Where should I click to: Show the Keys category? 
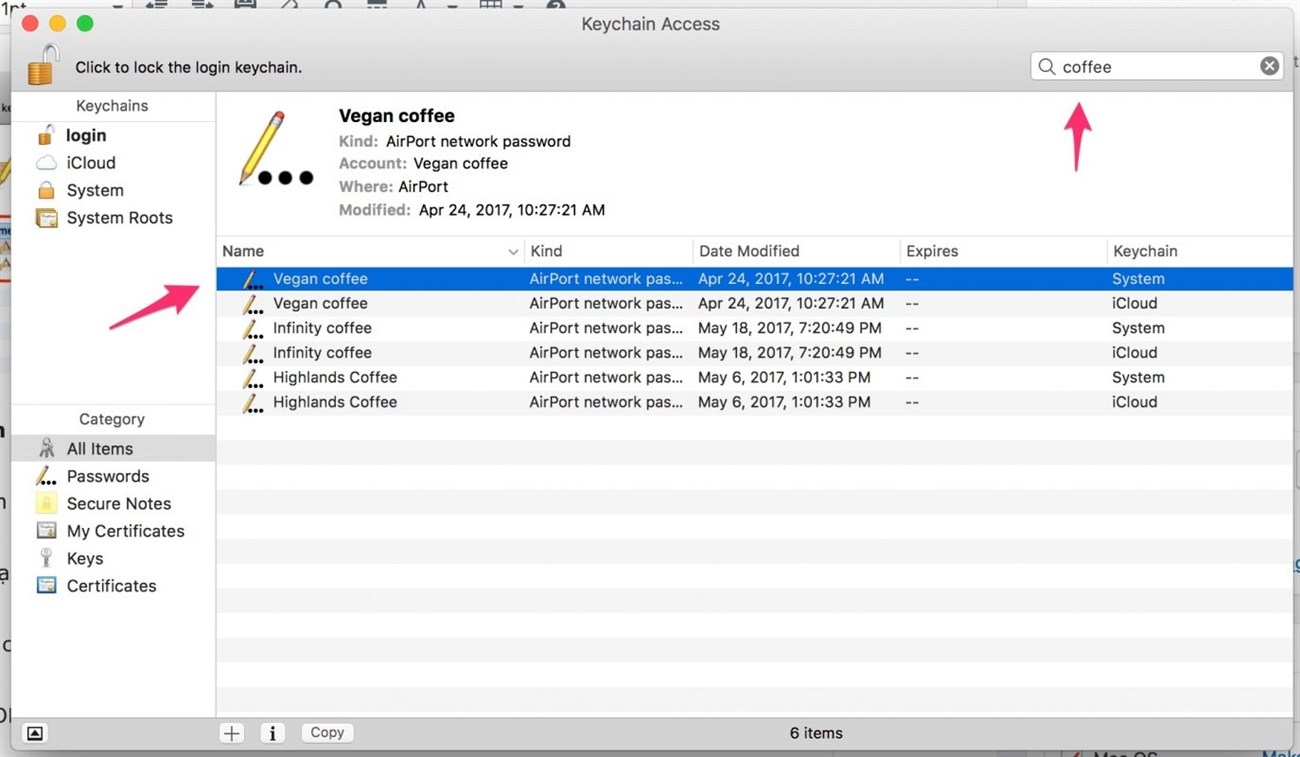(x=84, y=559)
